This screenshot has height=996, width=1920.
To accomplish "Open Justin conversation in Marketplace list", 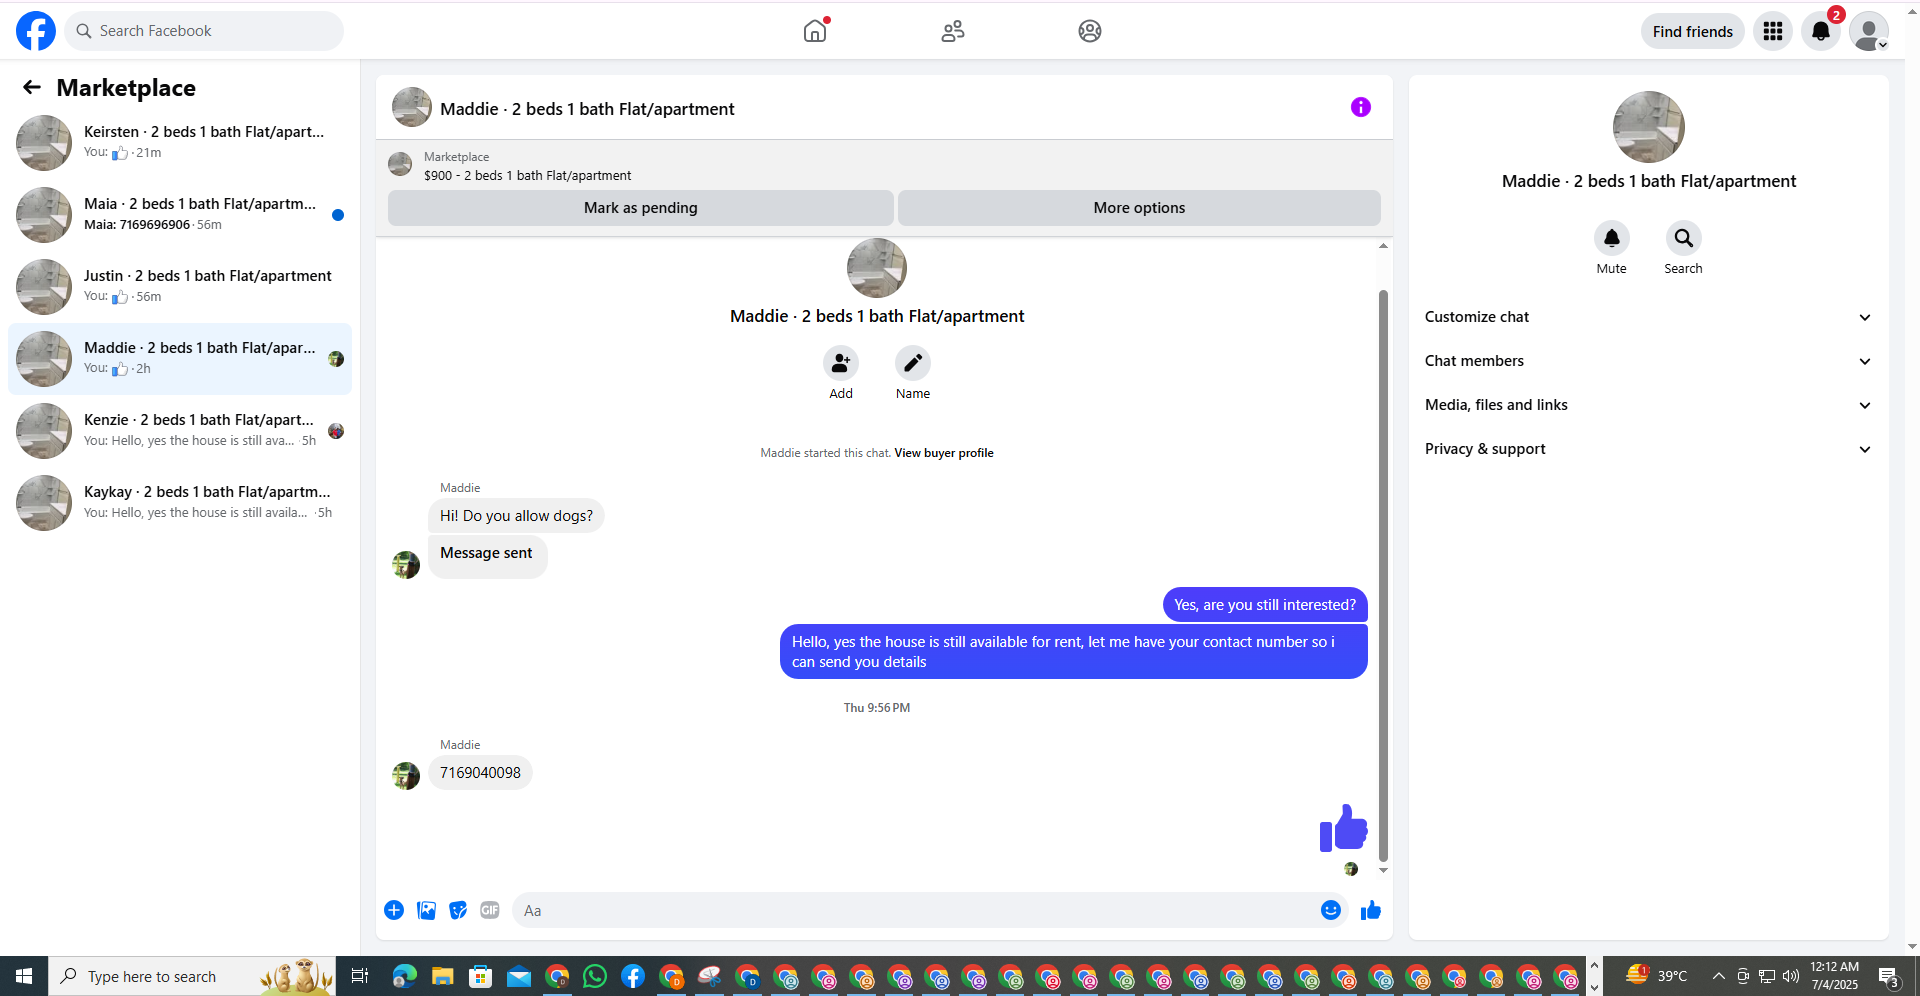I will (180, 286).
